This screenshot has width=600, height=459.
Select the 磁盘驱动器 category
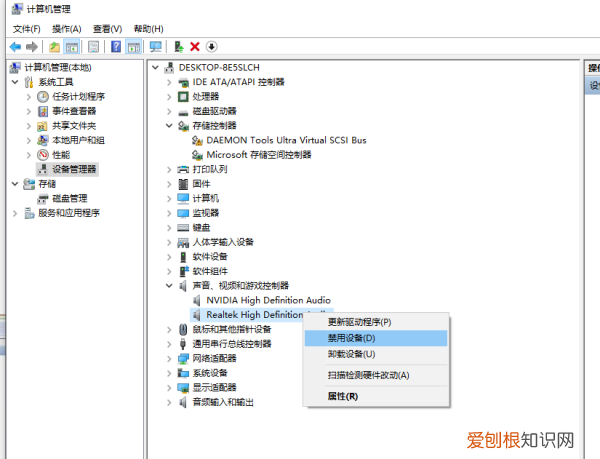[214, 111]
